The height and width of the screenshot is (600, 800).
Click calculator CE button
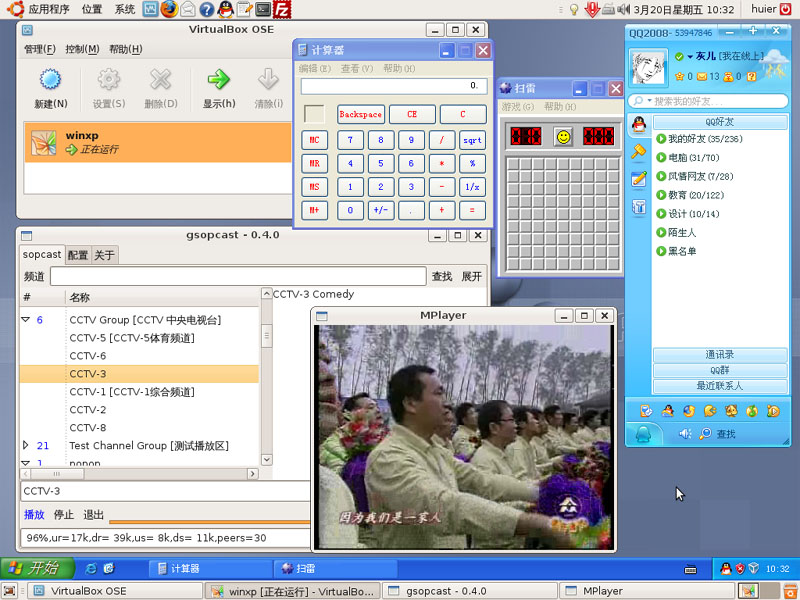pyautogui.click(x=412, y=114)
